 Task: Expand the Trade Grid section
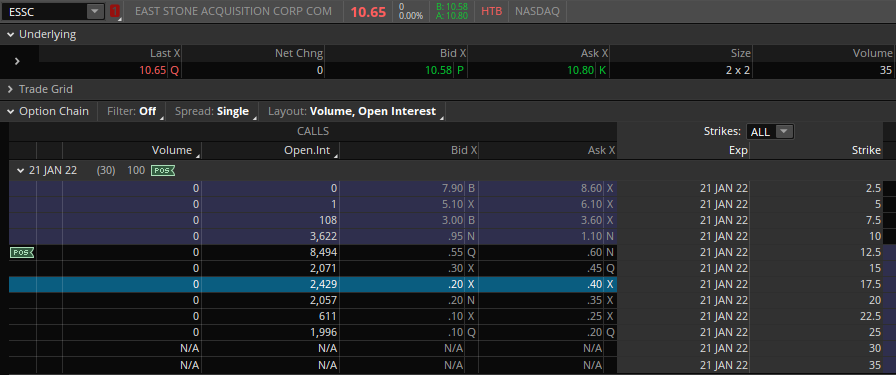10,89
